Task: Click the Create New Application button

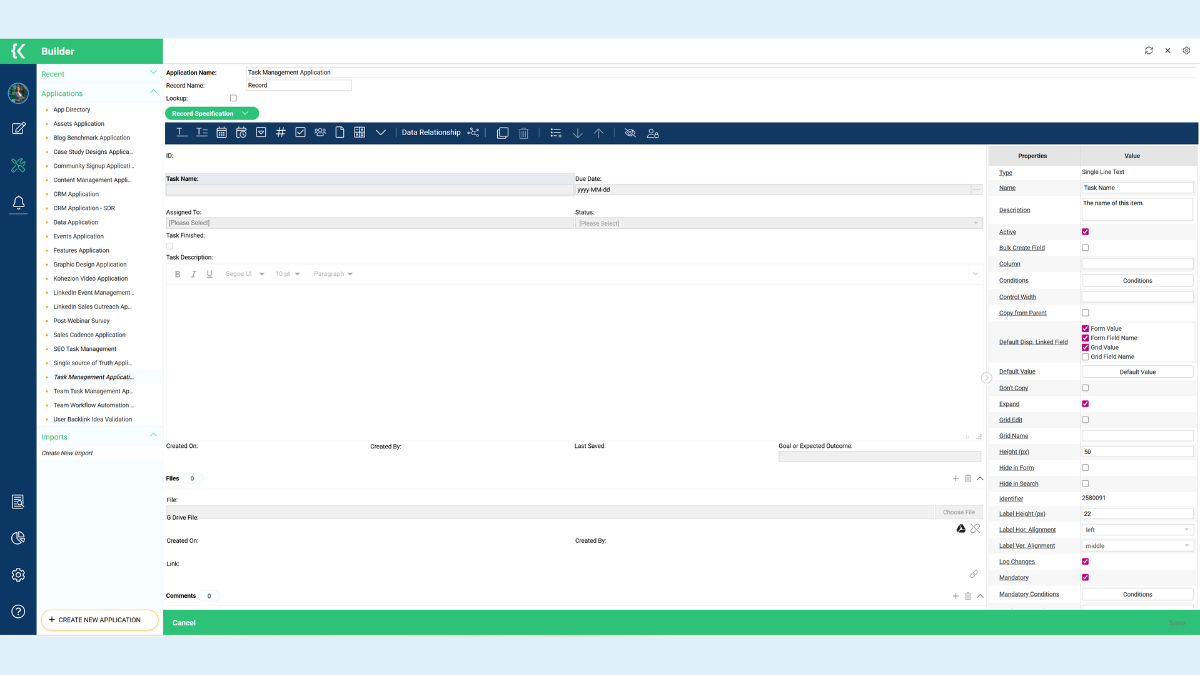Action: (99, 620)
